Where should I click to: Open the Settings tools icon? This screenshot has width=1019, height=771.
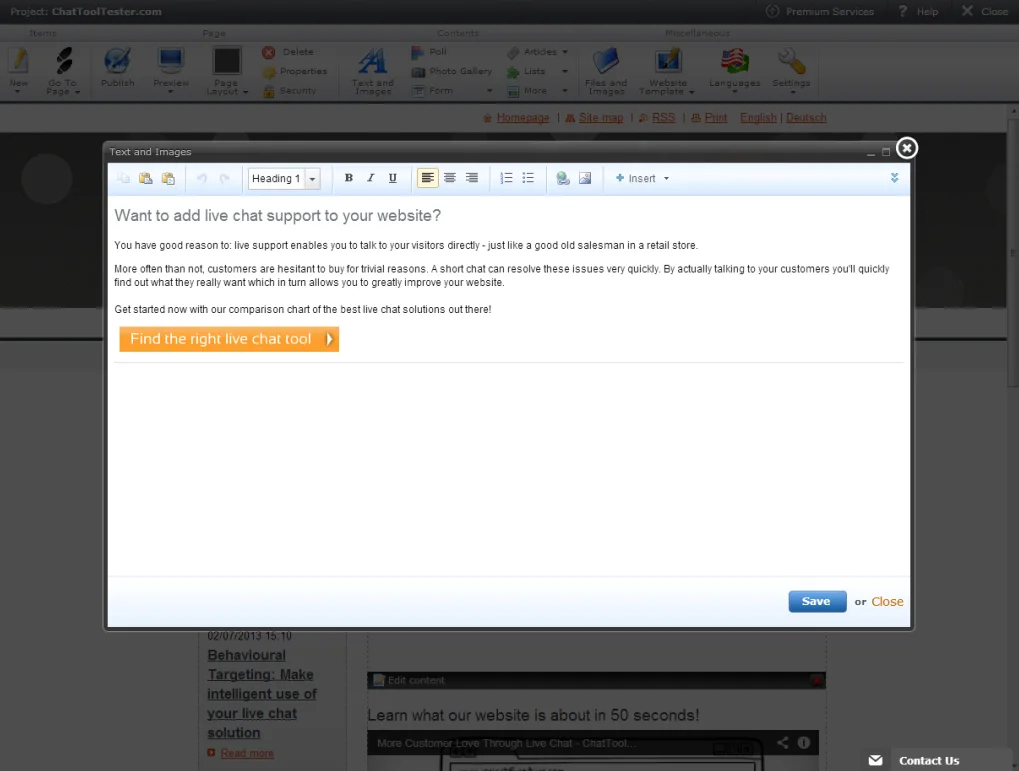pyautogui.click(x=791, y=70)
